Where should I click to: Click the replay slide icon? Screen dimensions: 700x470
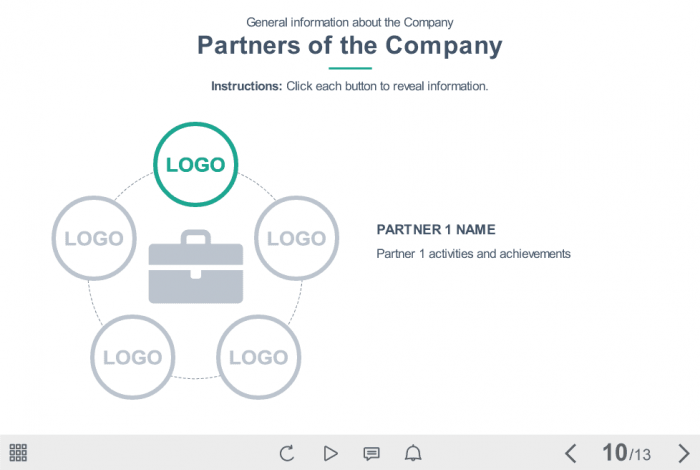point(287,453)
